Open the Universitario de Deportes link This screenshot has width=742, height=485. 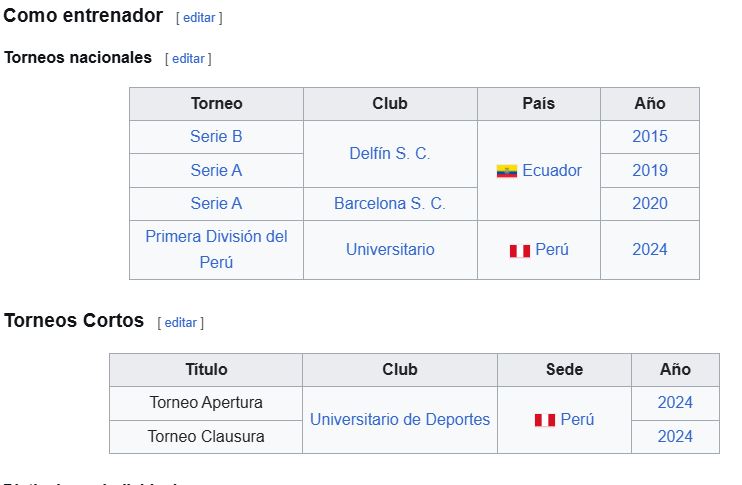[400, 420]
